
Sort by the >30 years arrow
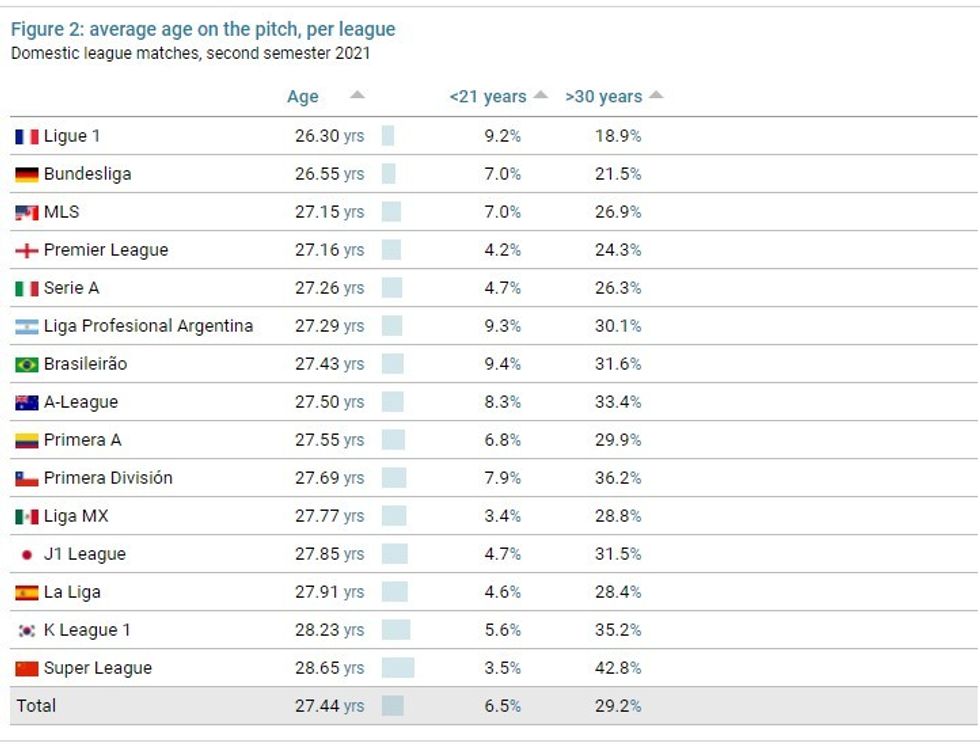coord(656,95)
